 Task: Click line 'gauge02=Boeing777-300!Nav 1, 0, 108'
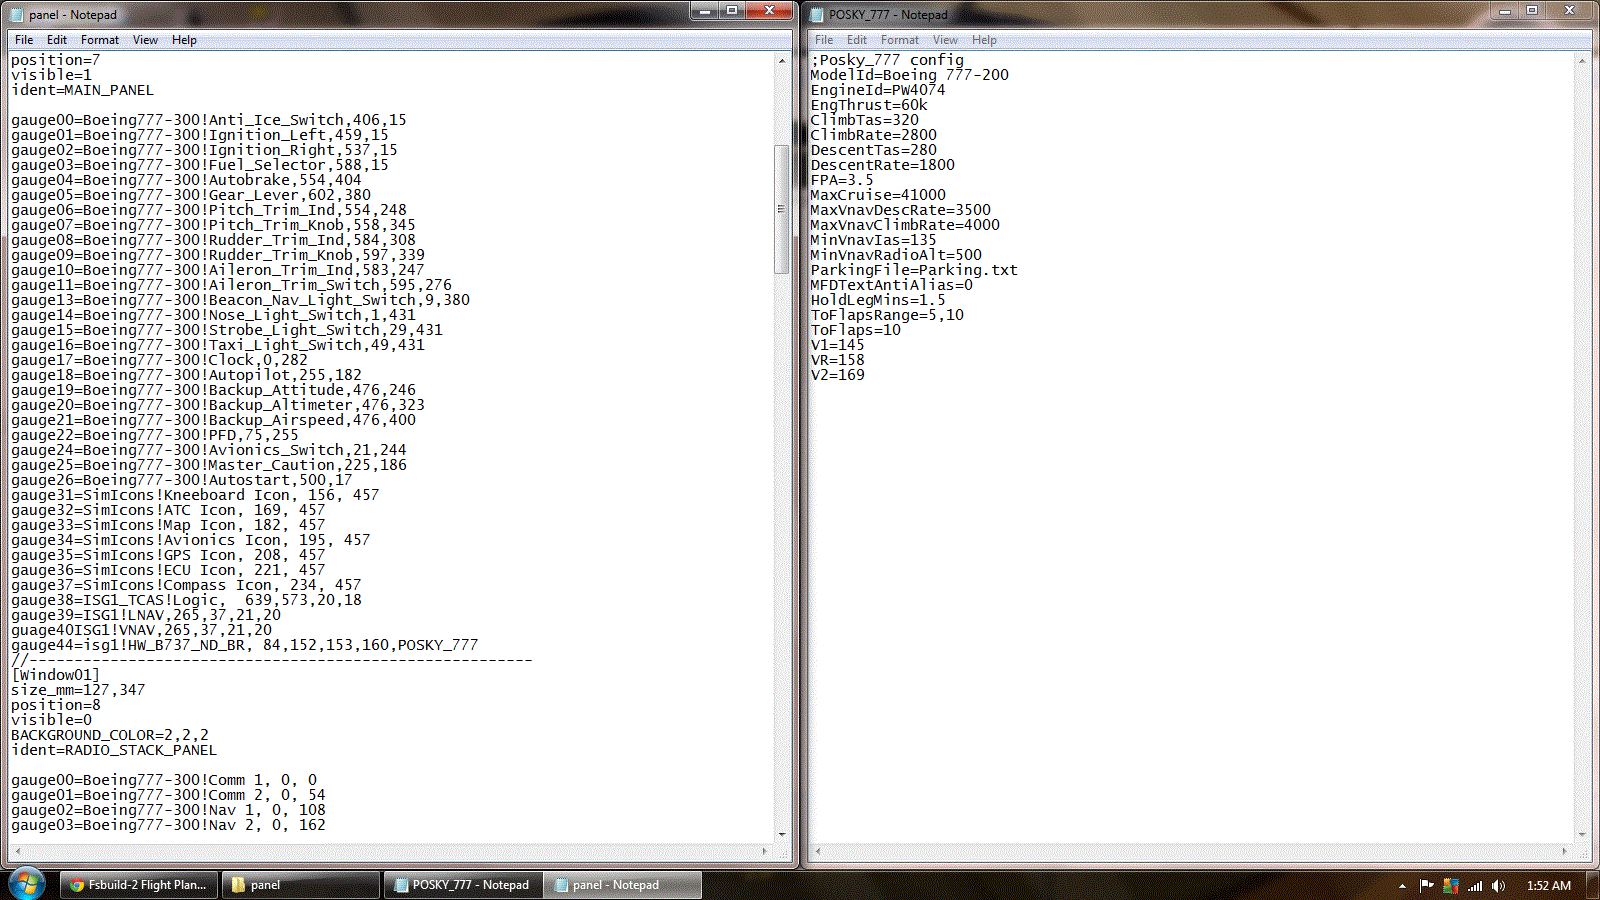(x=168, y=810)
